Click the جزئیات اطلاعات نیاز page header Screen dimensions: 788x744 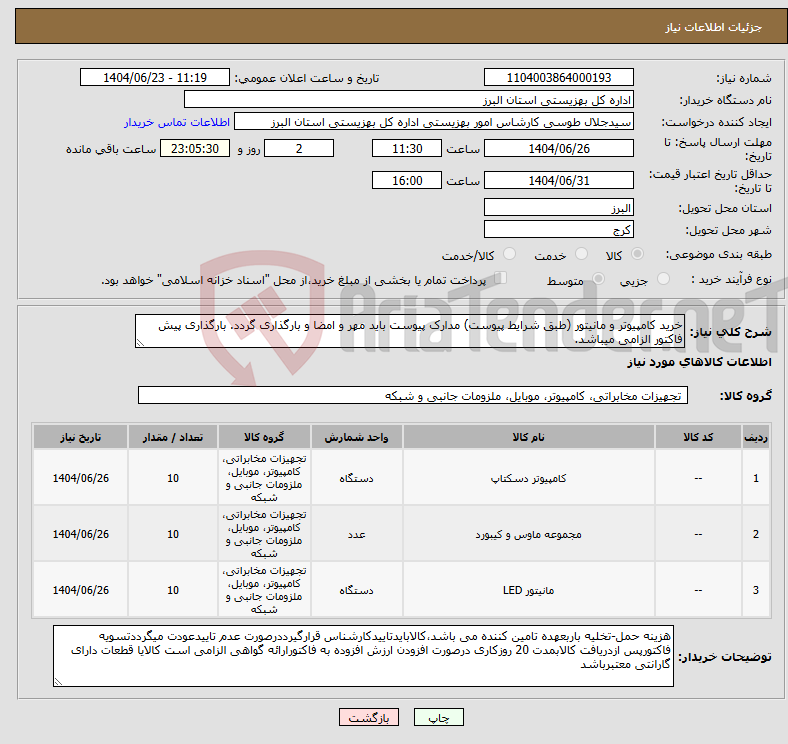pyautogui.click(x=714, y=27)
